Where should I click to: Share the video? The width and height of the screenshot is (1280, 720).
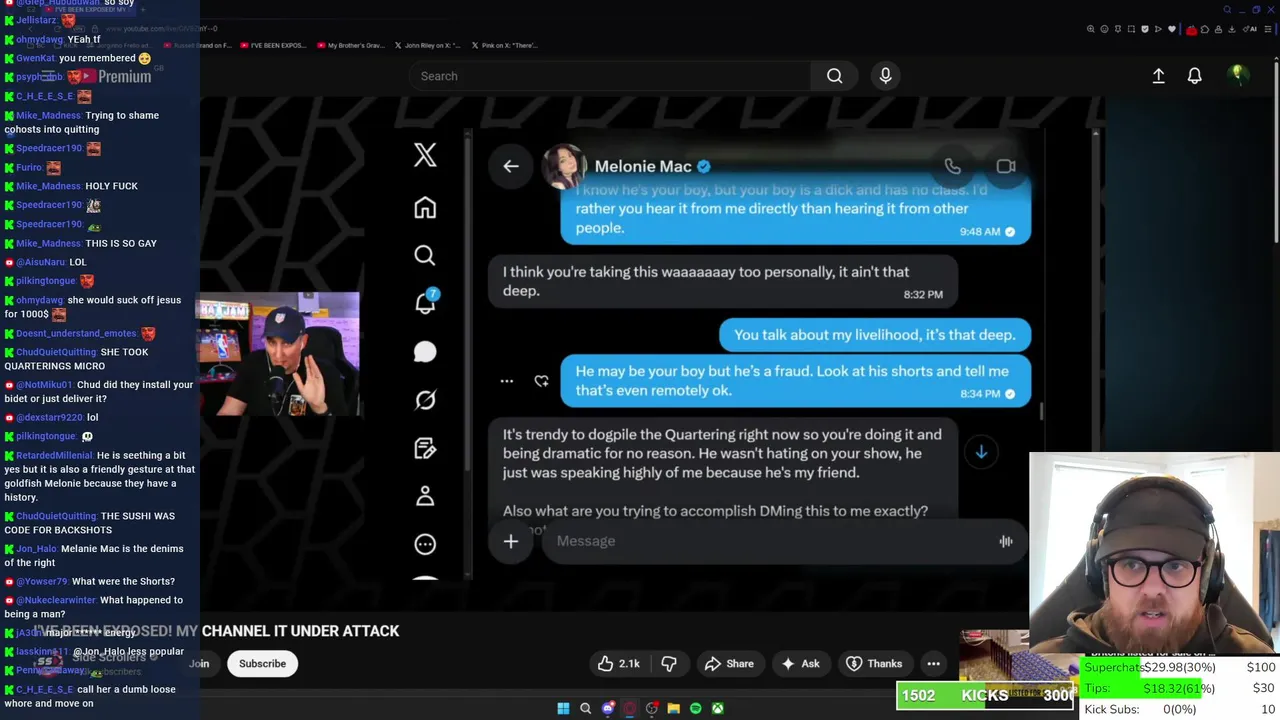729,664
